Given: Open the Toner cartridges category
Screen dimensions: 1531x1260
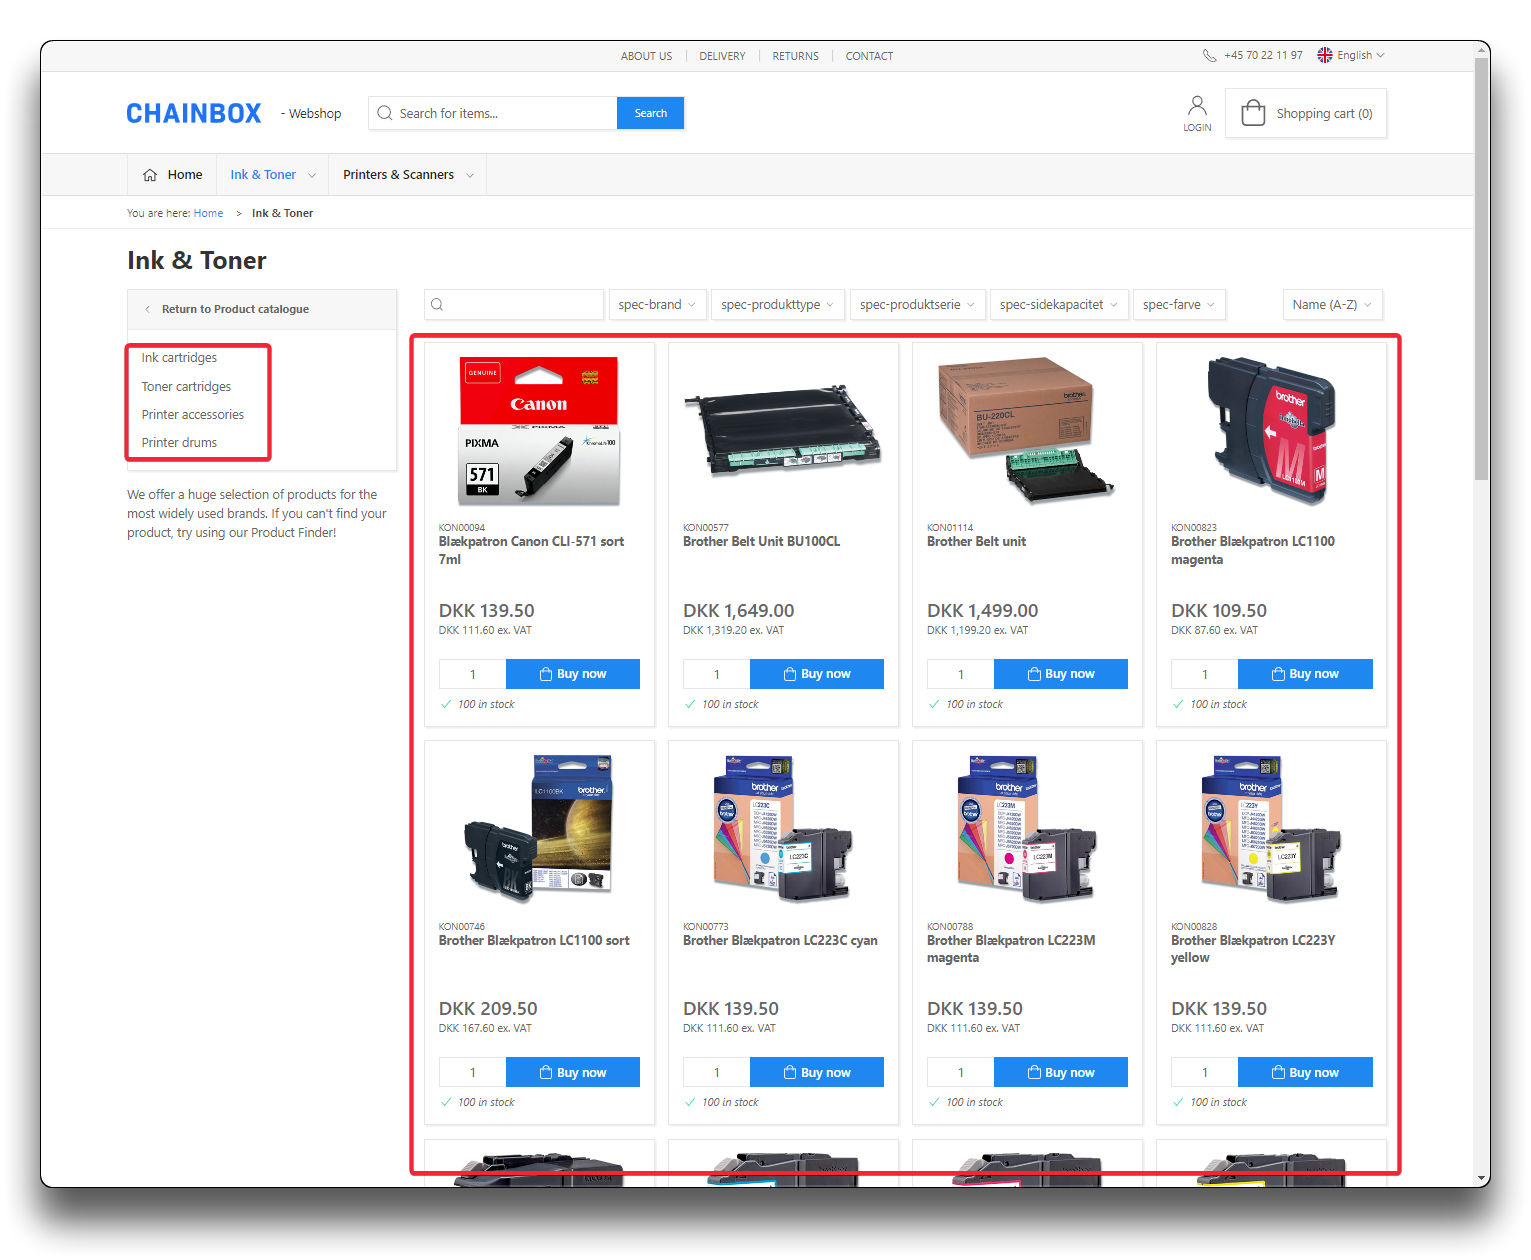Looking at the screenshot, I should tap(186, 387).
